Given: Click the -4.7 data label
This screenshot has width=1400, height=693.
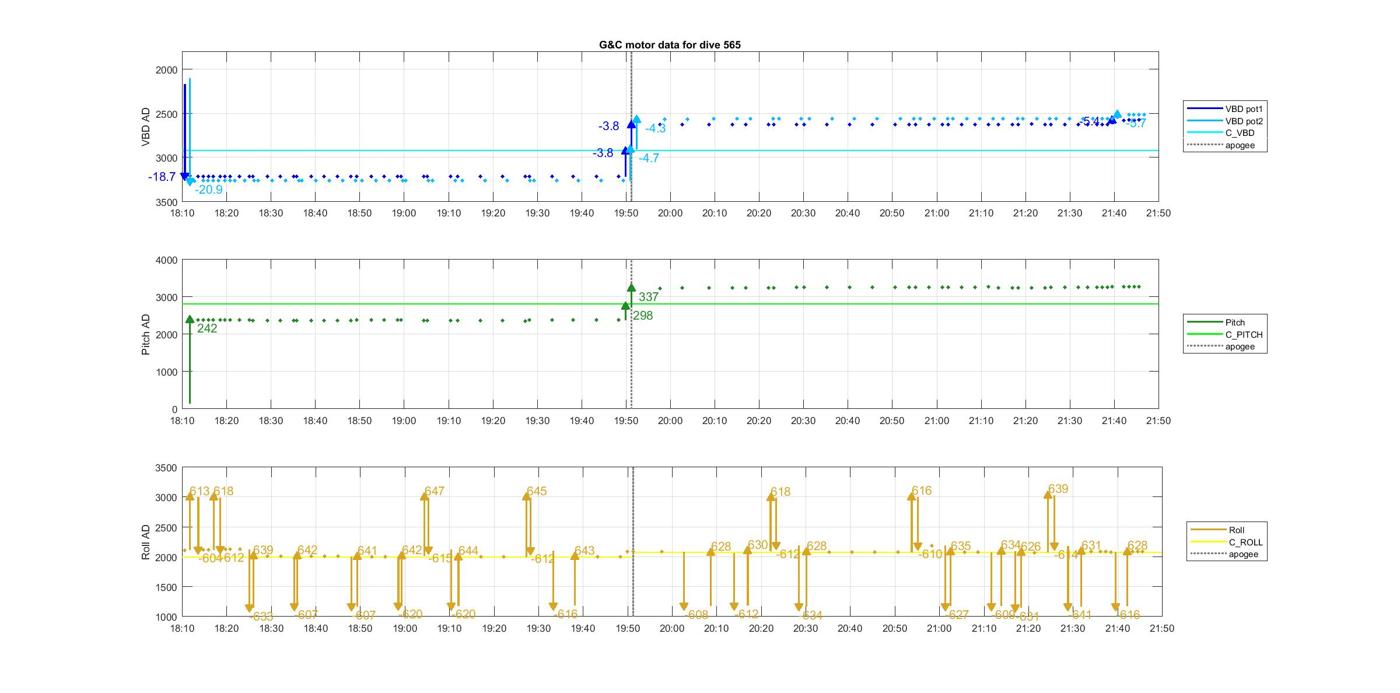Looking at the screenshot, I should (x=649, y=158).
